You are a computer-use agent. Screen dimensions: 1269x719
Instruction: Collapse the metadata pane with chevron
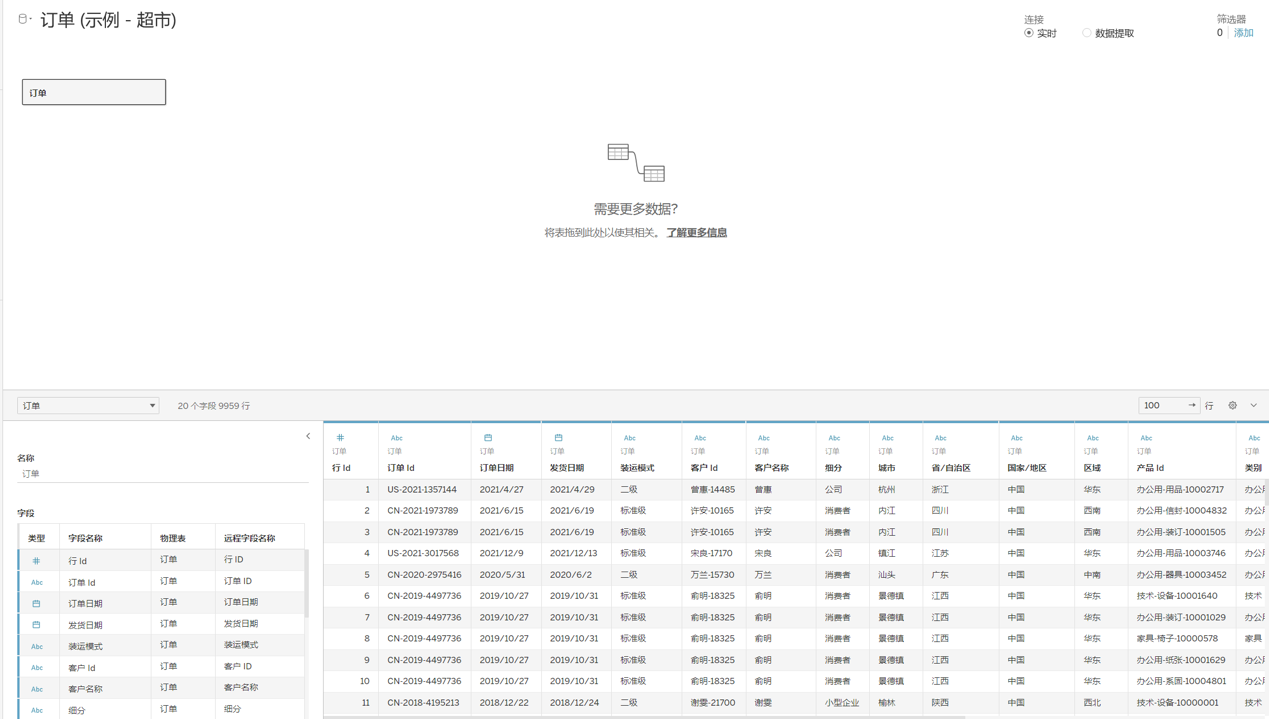(x=308, y=436)
